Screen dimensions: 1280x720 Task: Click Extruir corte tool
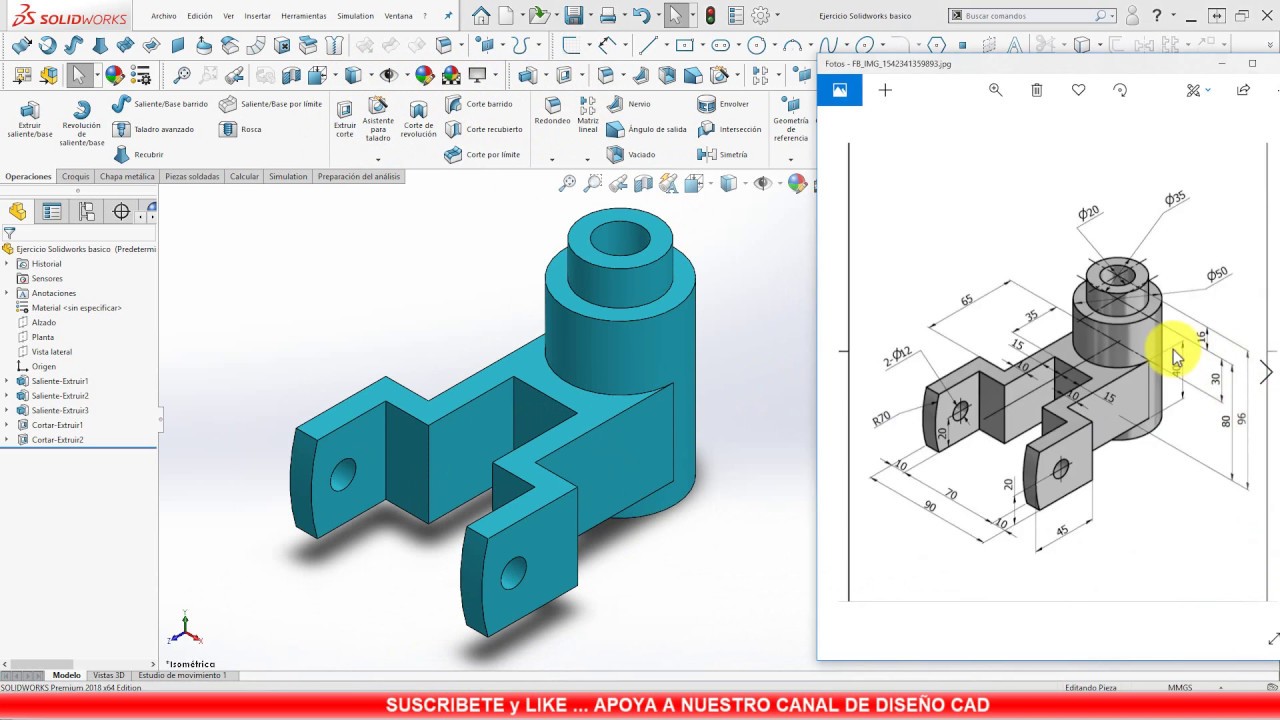344,119
